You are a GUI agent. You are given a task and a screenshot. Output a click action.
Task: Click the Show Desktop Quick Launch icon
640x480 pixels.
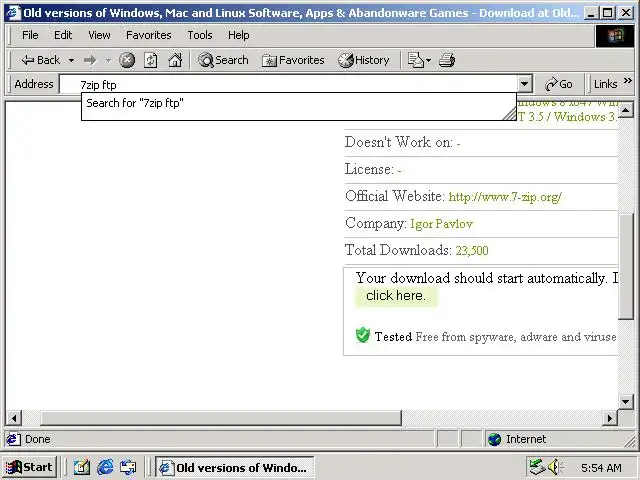pos(82,467)
